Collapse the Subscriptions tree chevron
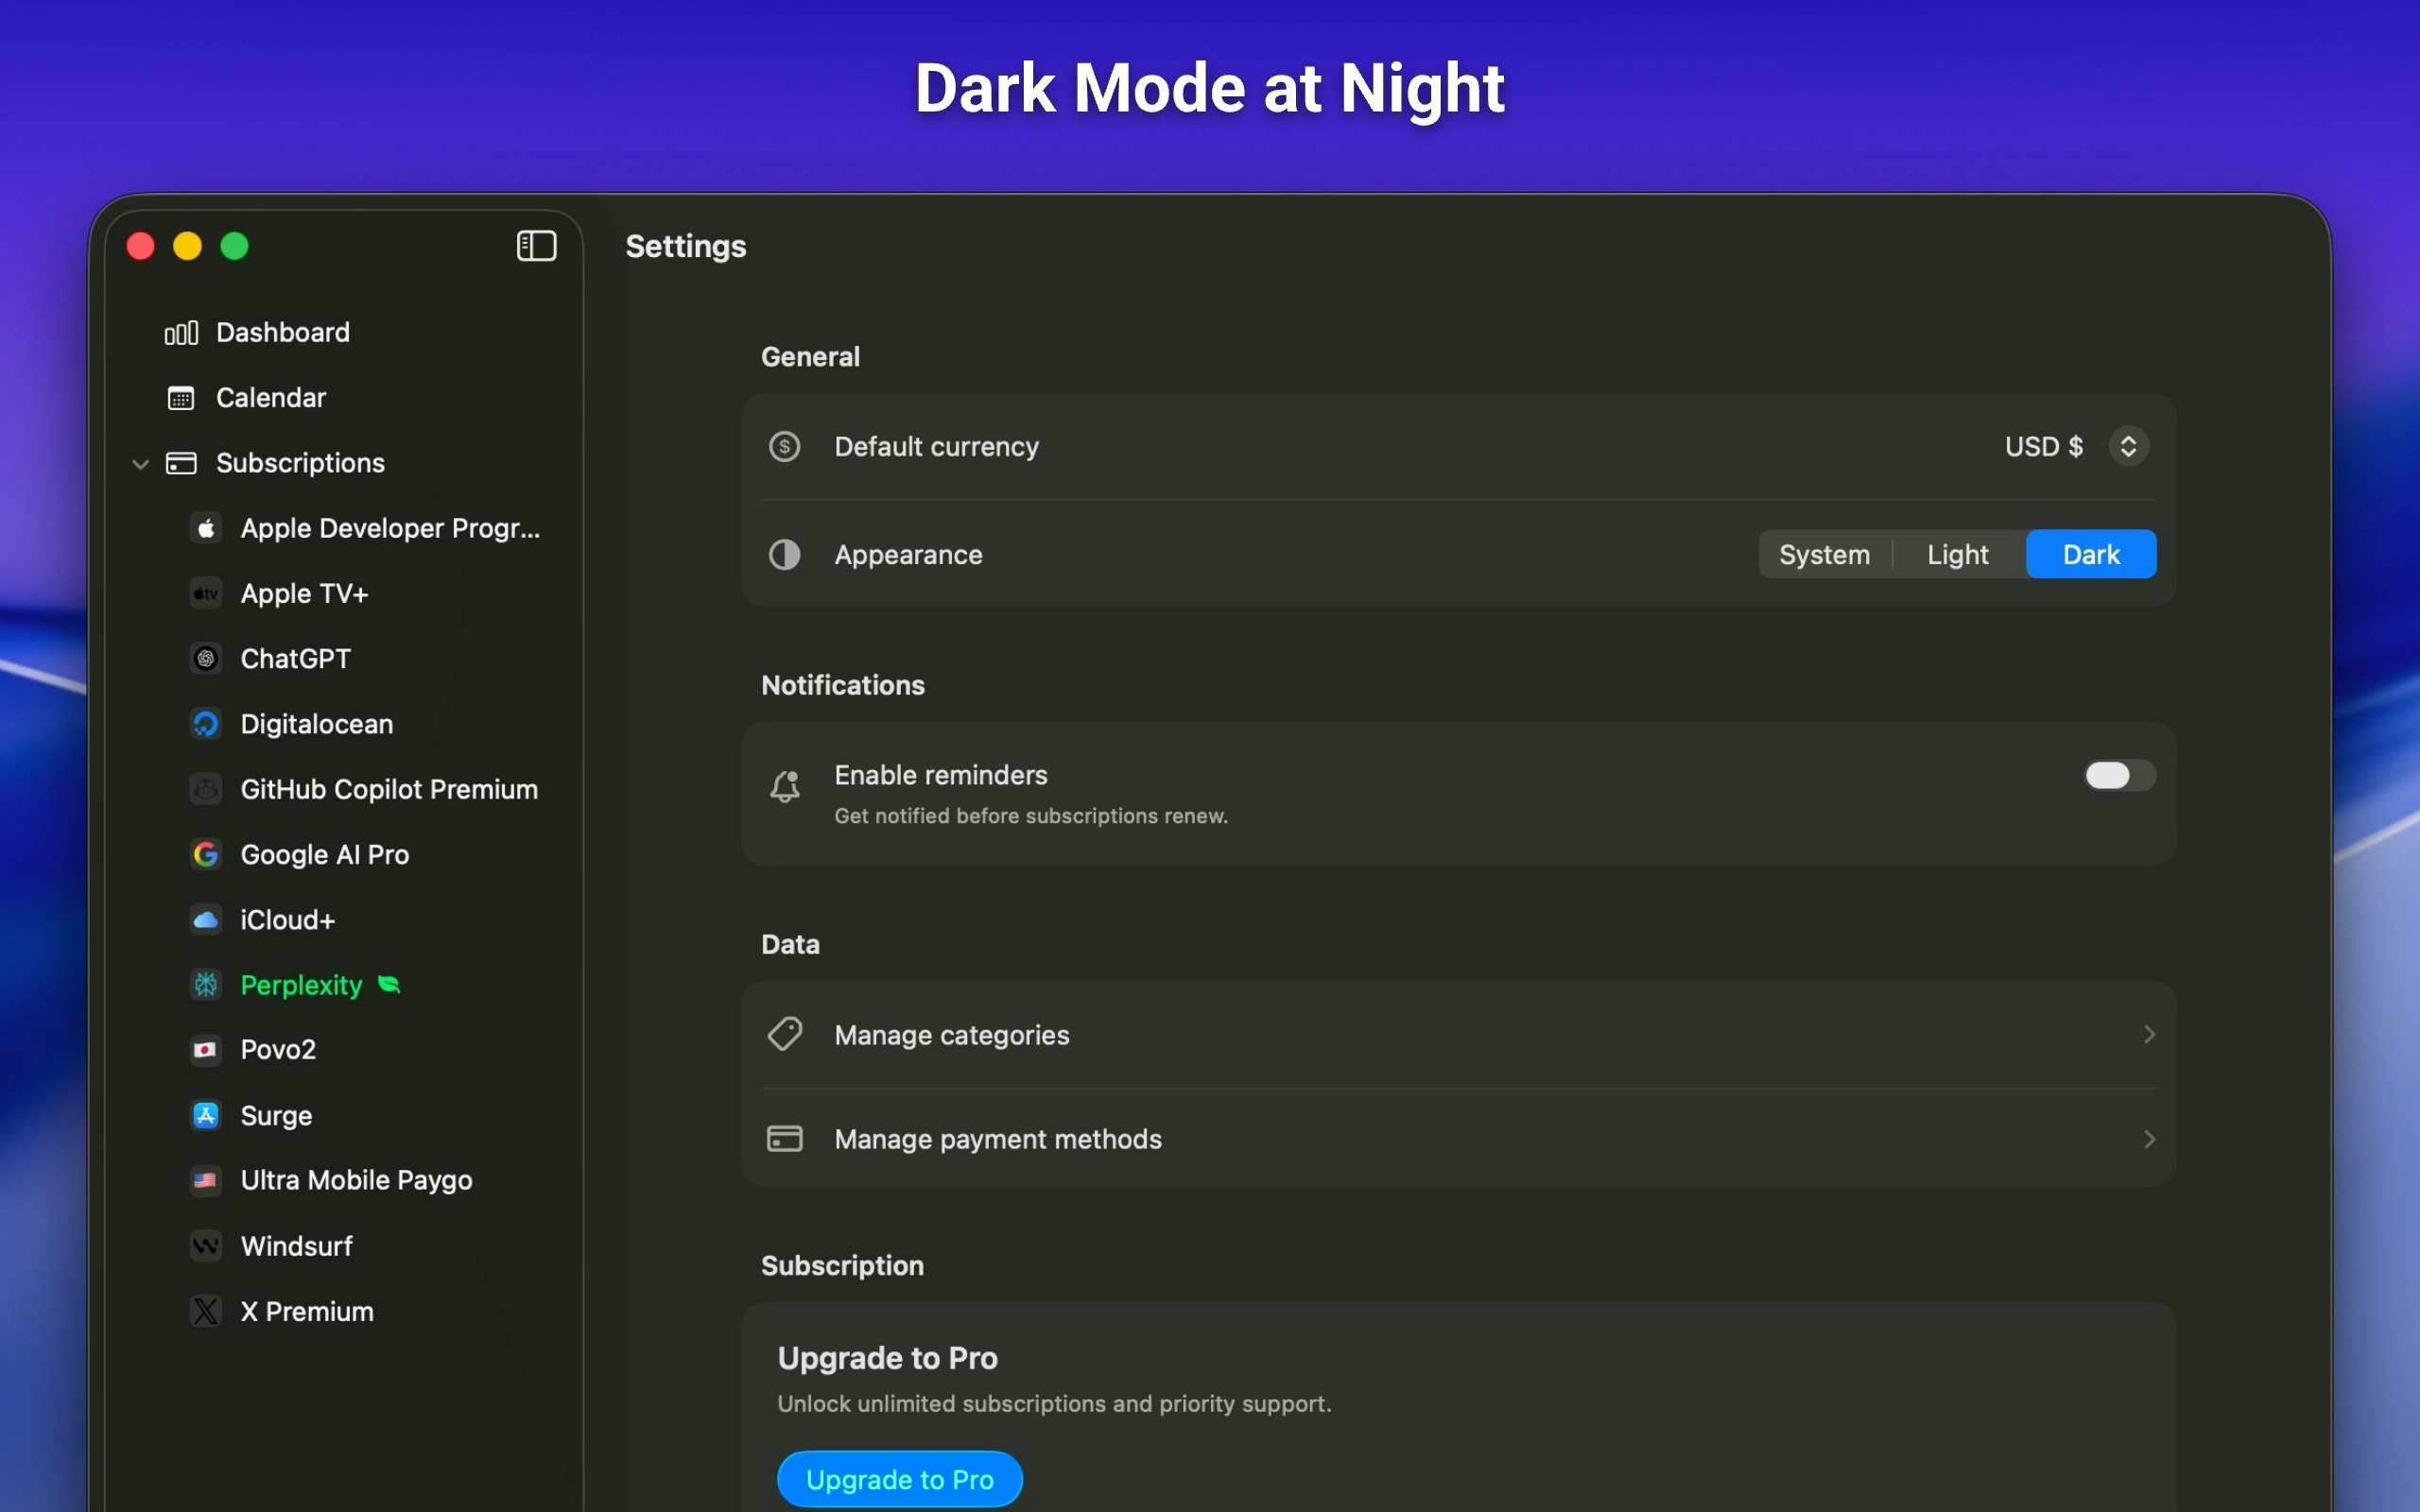Viewport: 2420px width, 1512px height. pyautogui.click(x=141, y=464)
